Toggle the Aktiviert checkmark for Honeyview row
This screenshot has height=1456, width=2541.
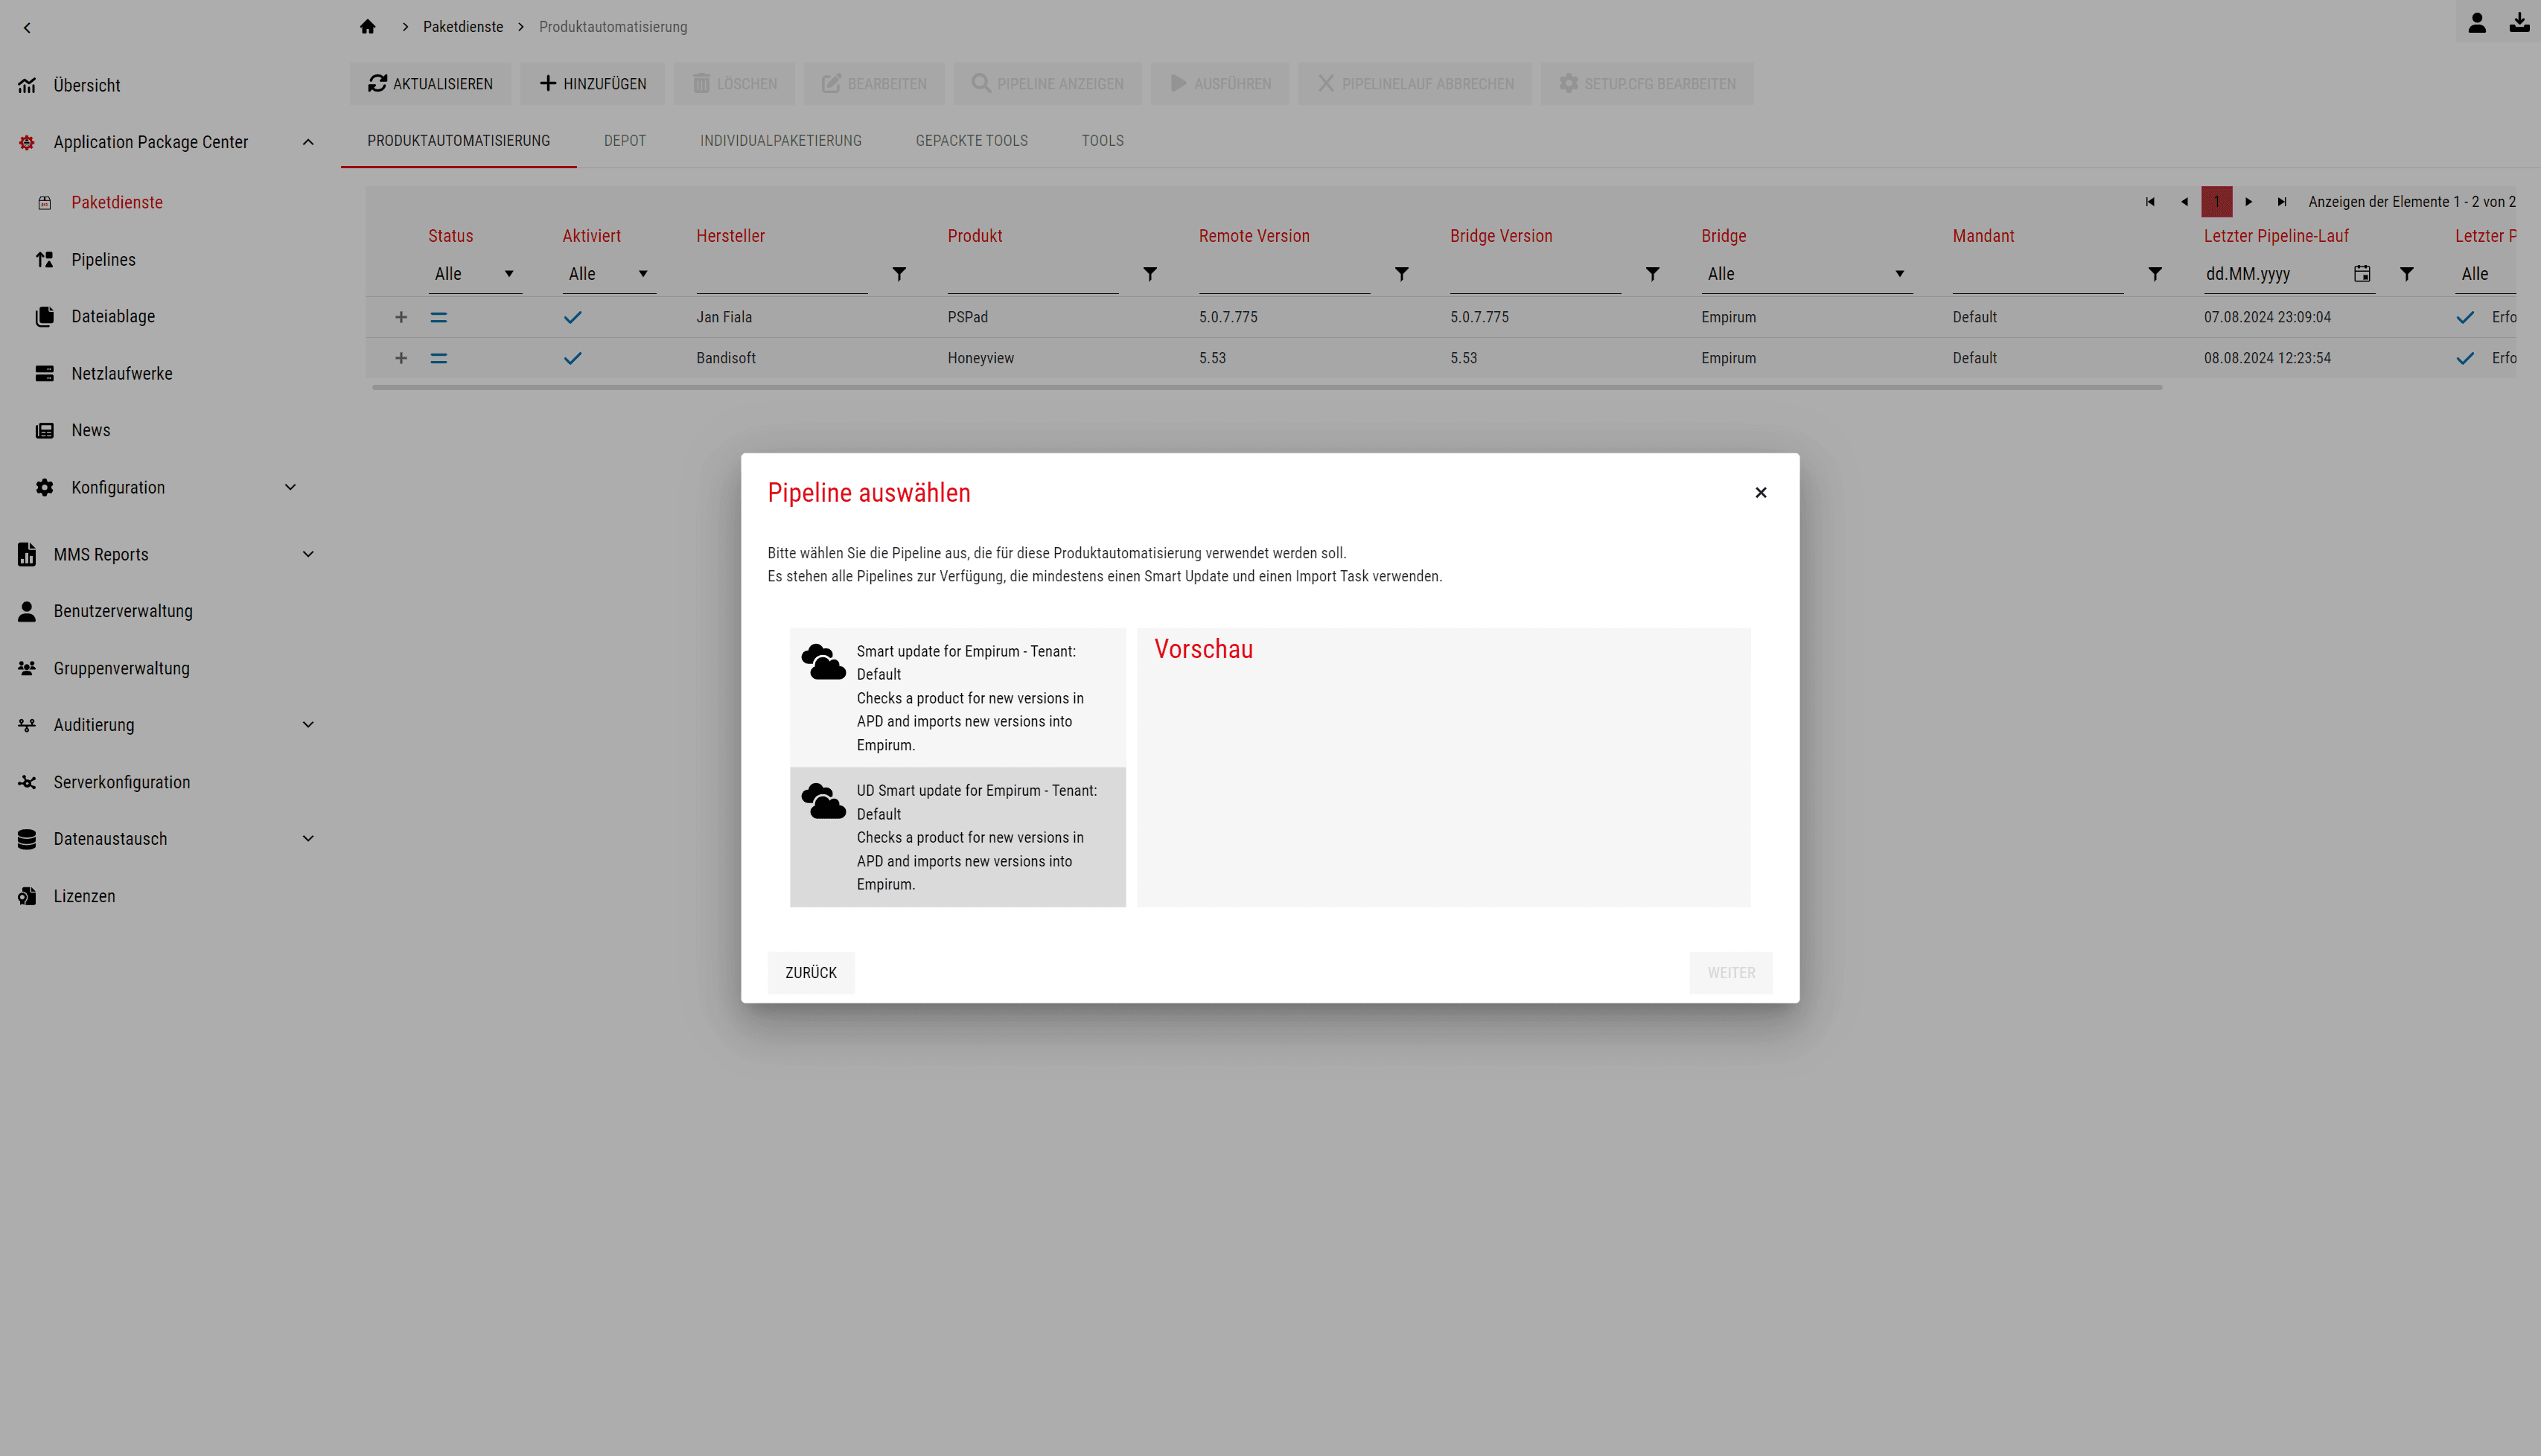point(572,358)
